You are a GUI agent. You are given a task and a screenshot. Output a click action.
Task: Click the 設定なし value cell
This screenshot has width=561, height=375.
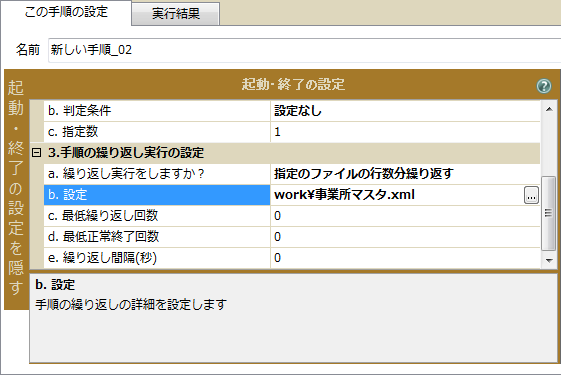405,111
